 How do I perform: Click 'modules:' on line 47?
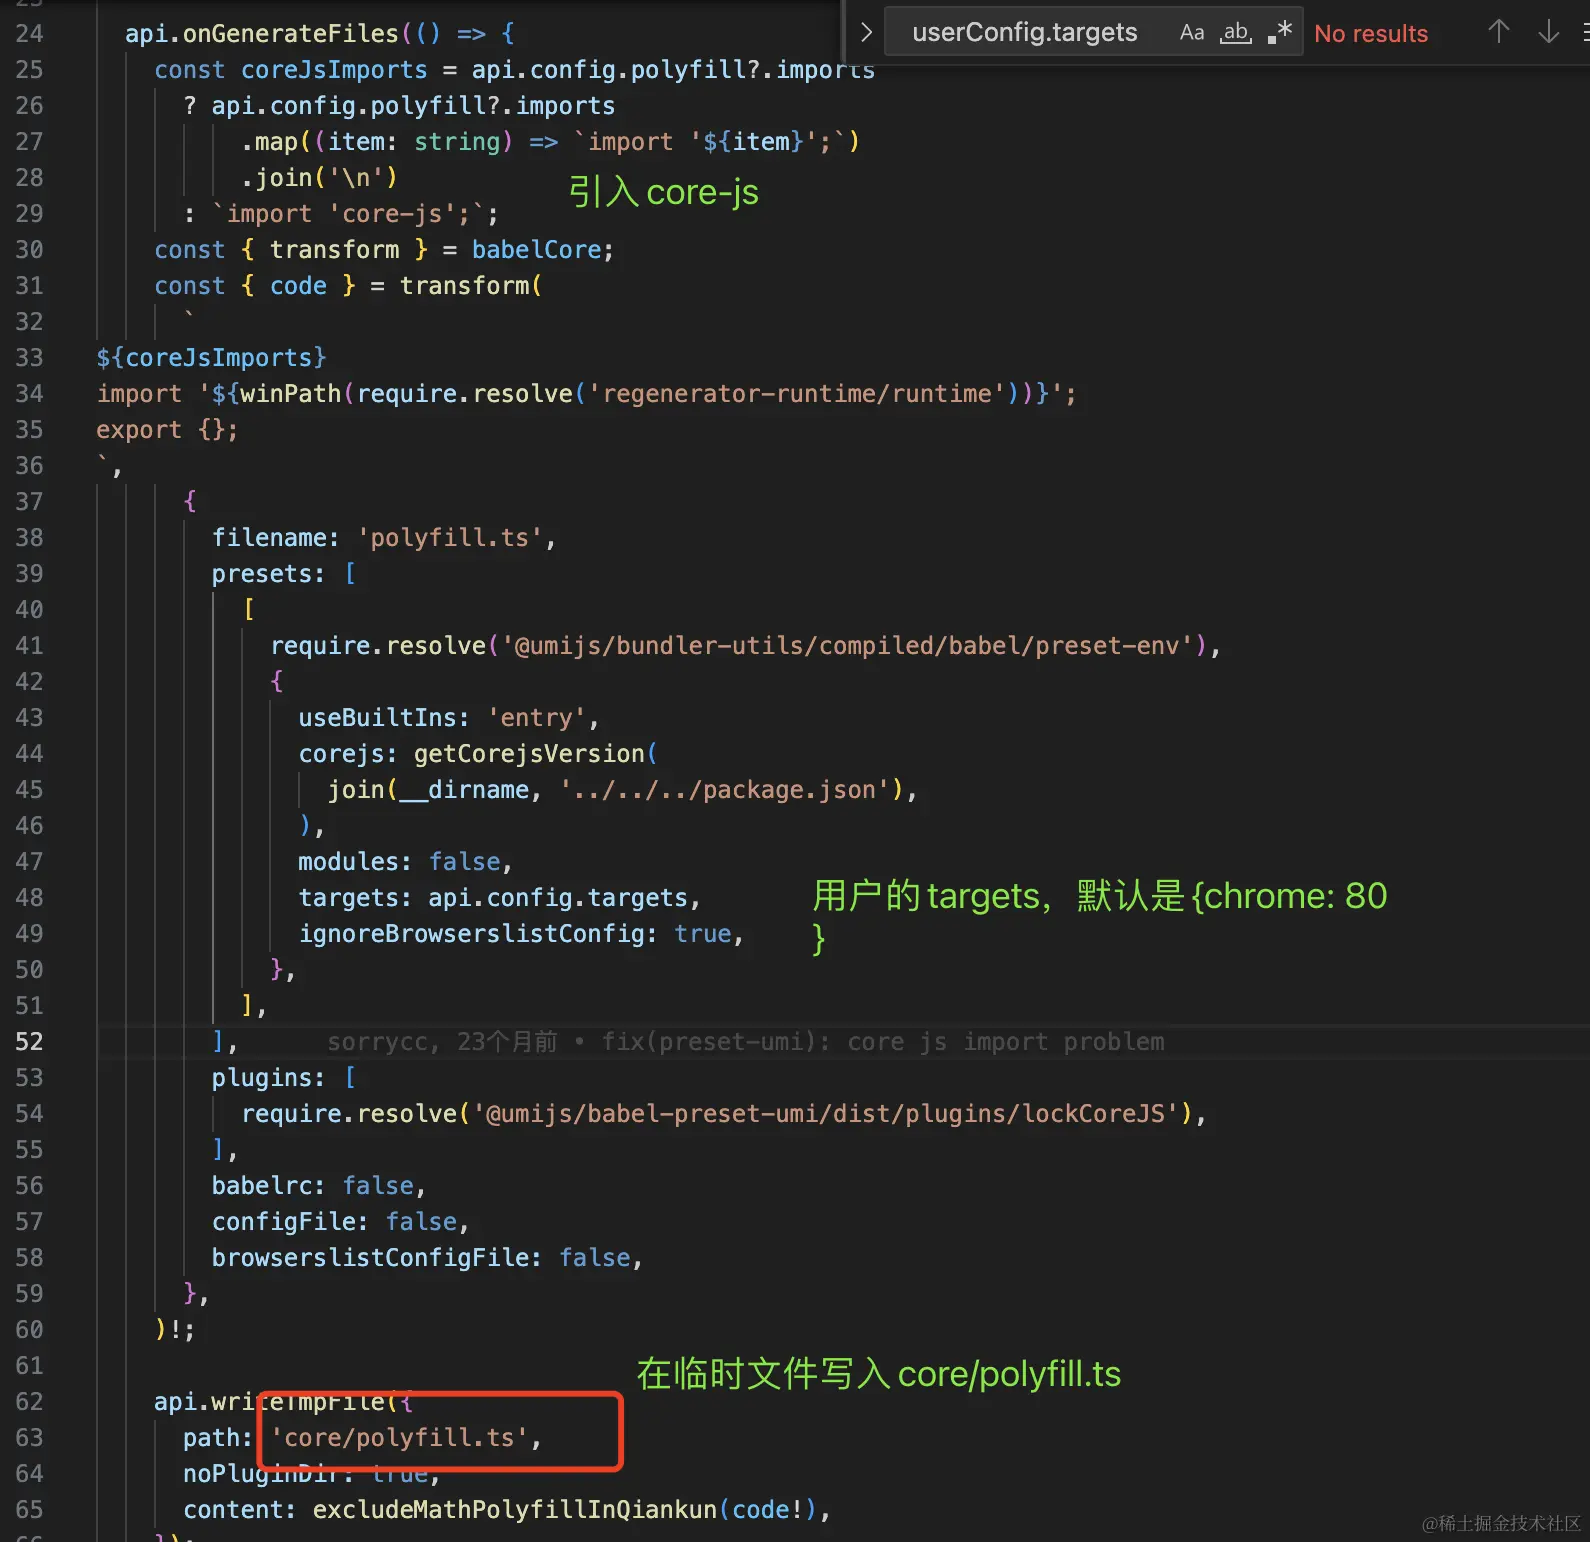point(355,862)
